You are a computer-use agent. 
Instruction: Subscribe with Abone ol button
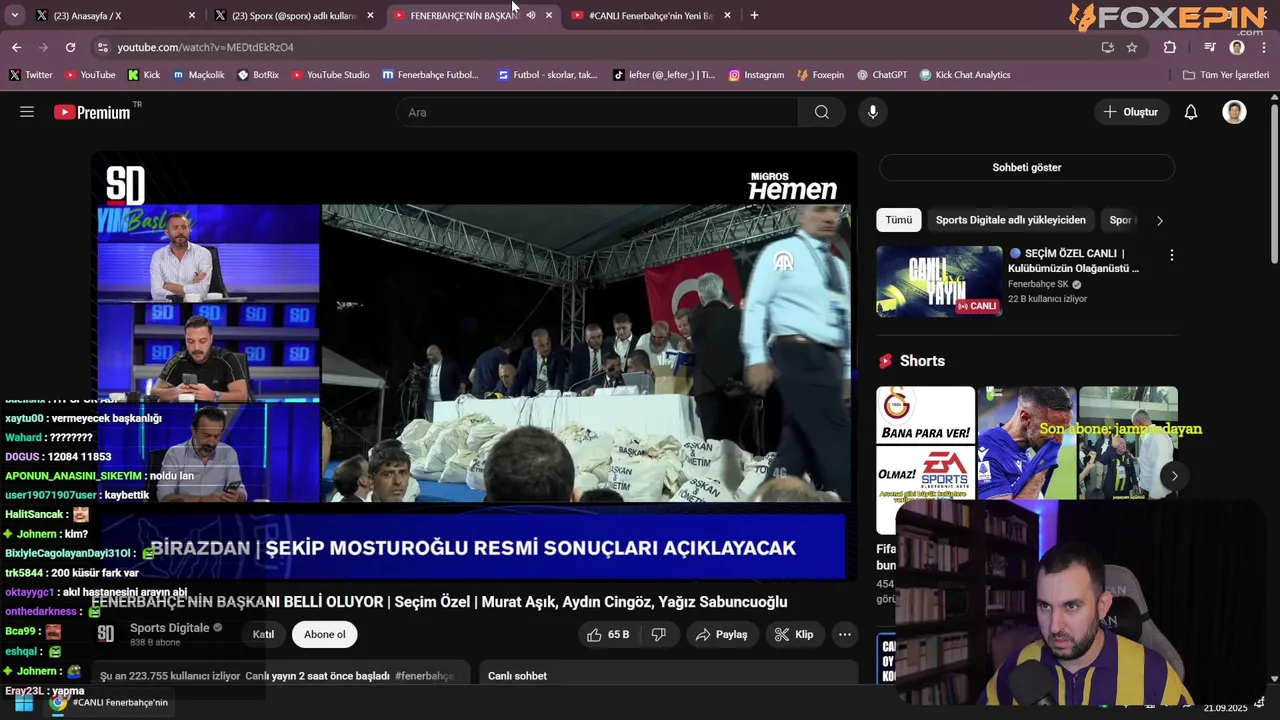(x=325, y=634)
